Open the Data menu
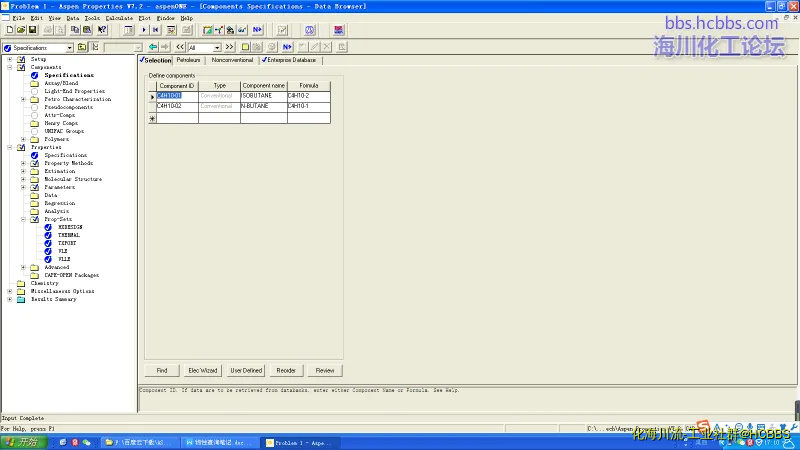This screenshot has height=450, width=800. pyautogui.click(x=72, y=18)
